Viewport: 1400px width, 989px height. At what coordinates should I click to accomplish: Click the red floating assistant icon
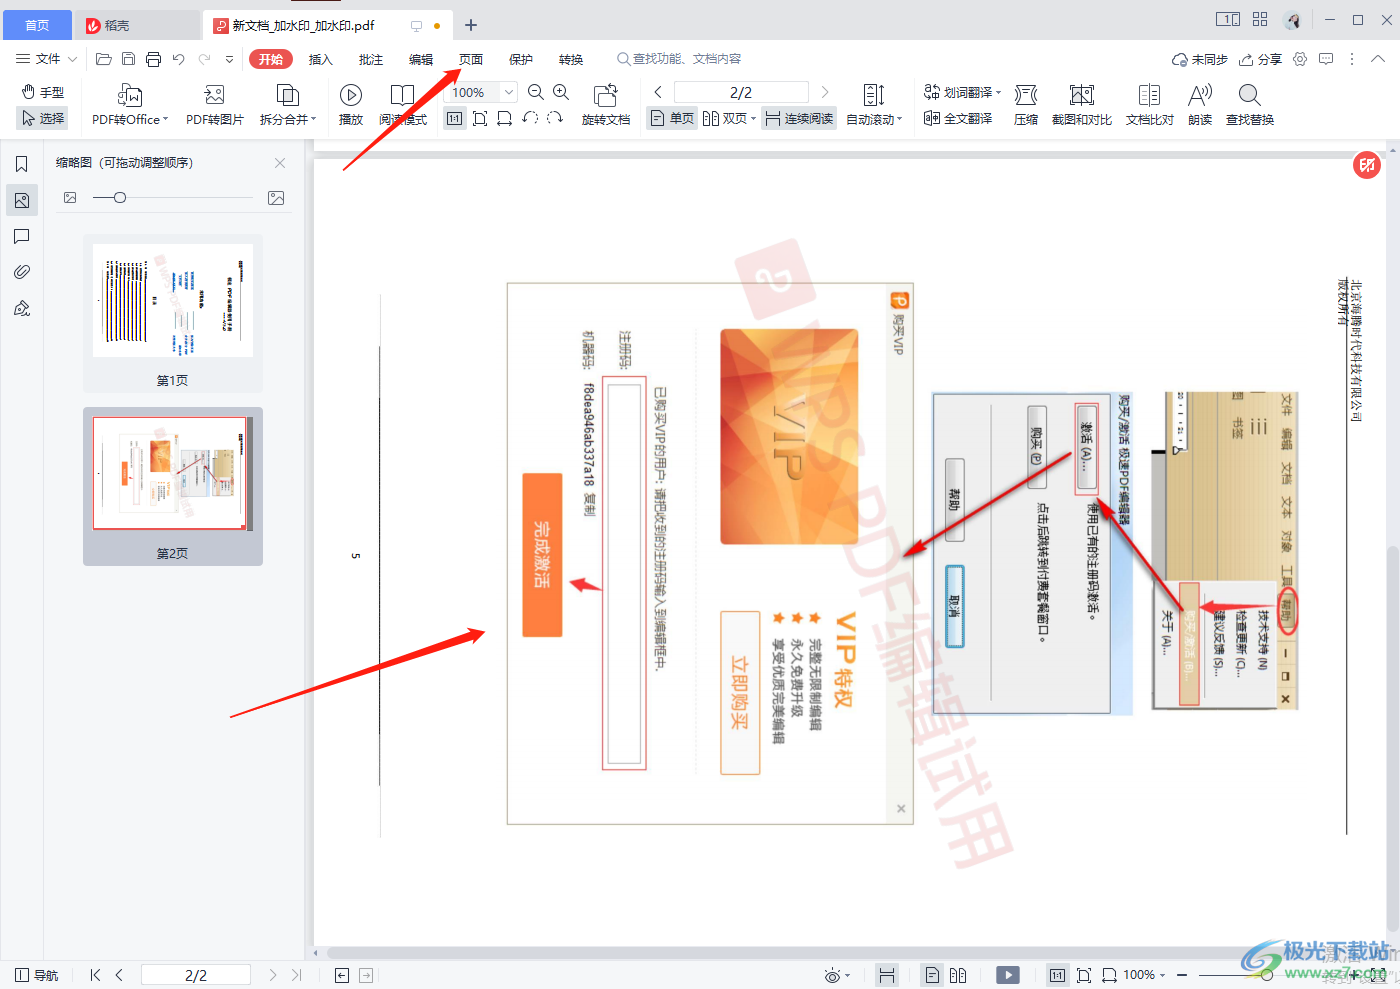(1367, 165)
